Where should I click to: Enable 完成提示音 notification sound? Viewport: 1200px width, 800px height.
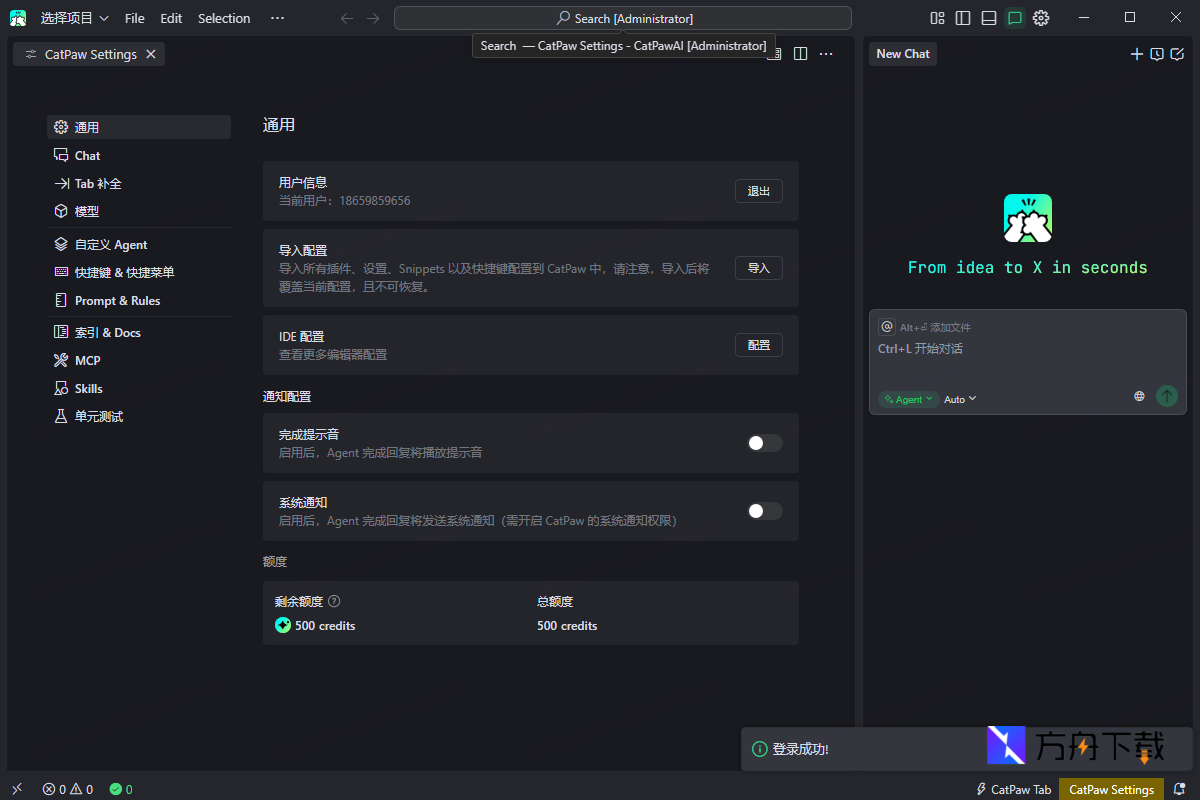pos(763,443)
